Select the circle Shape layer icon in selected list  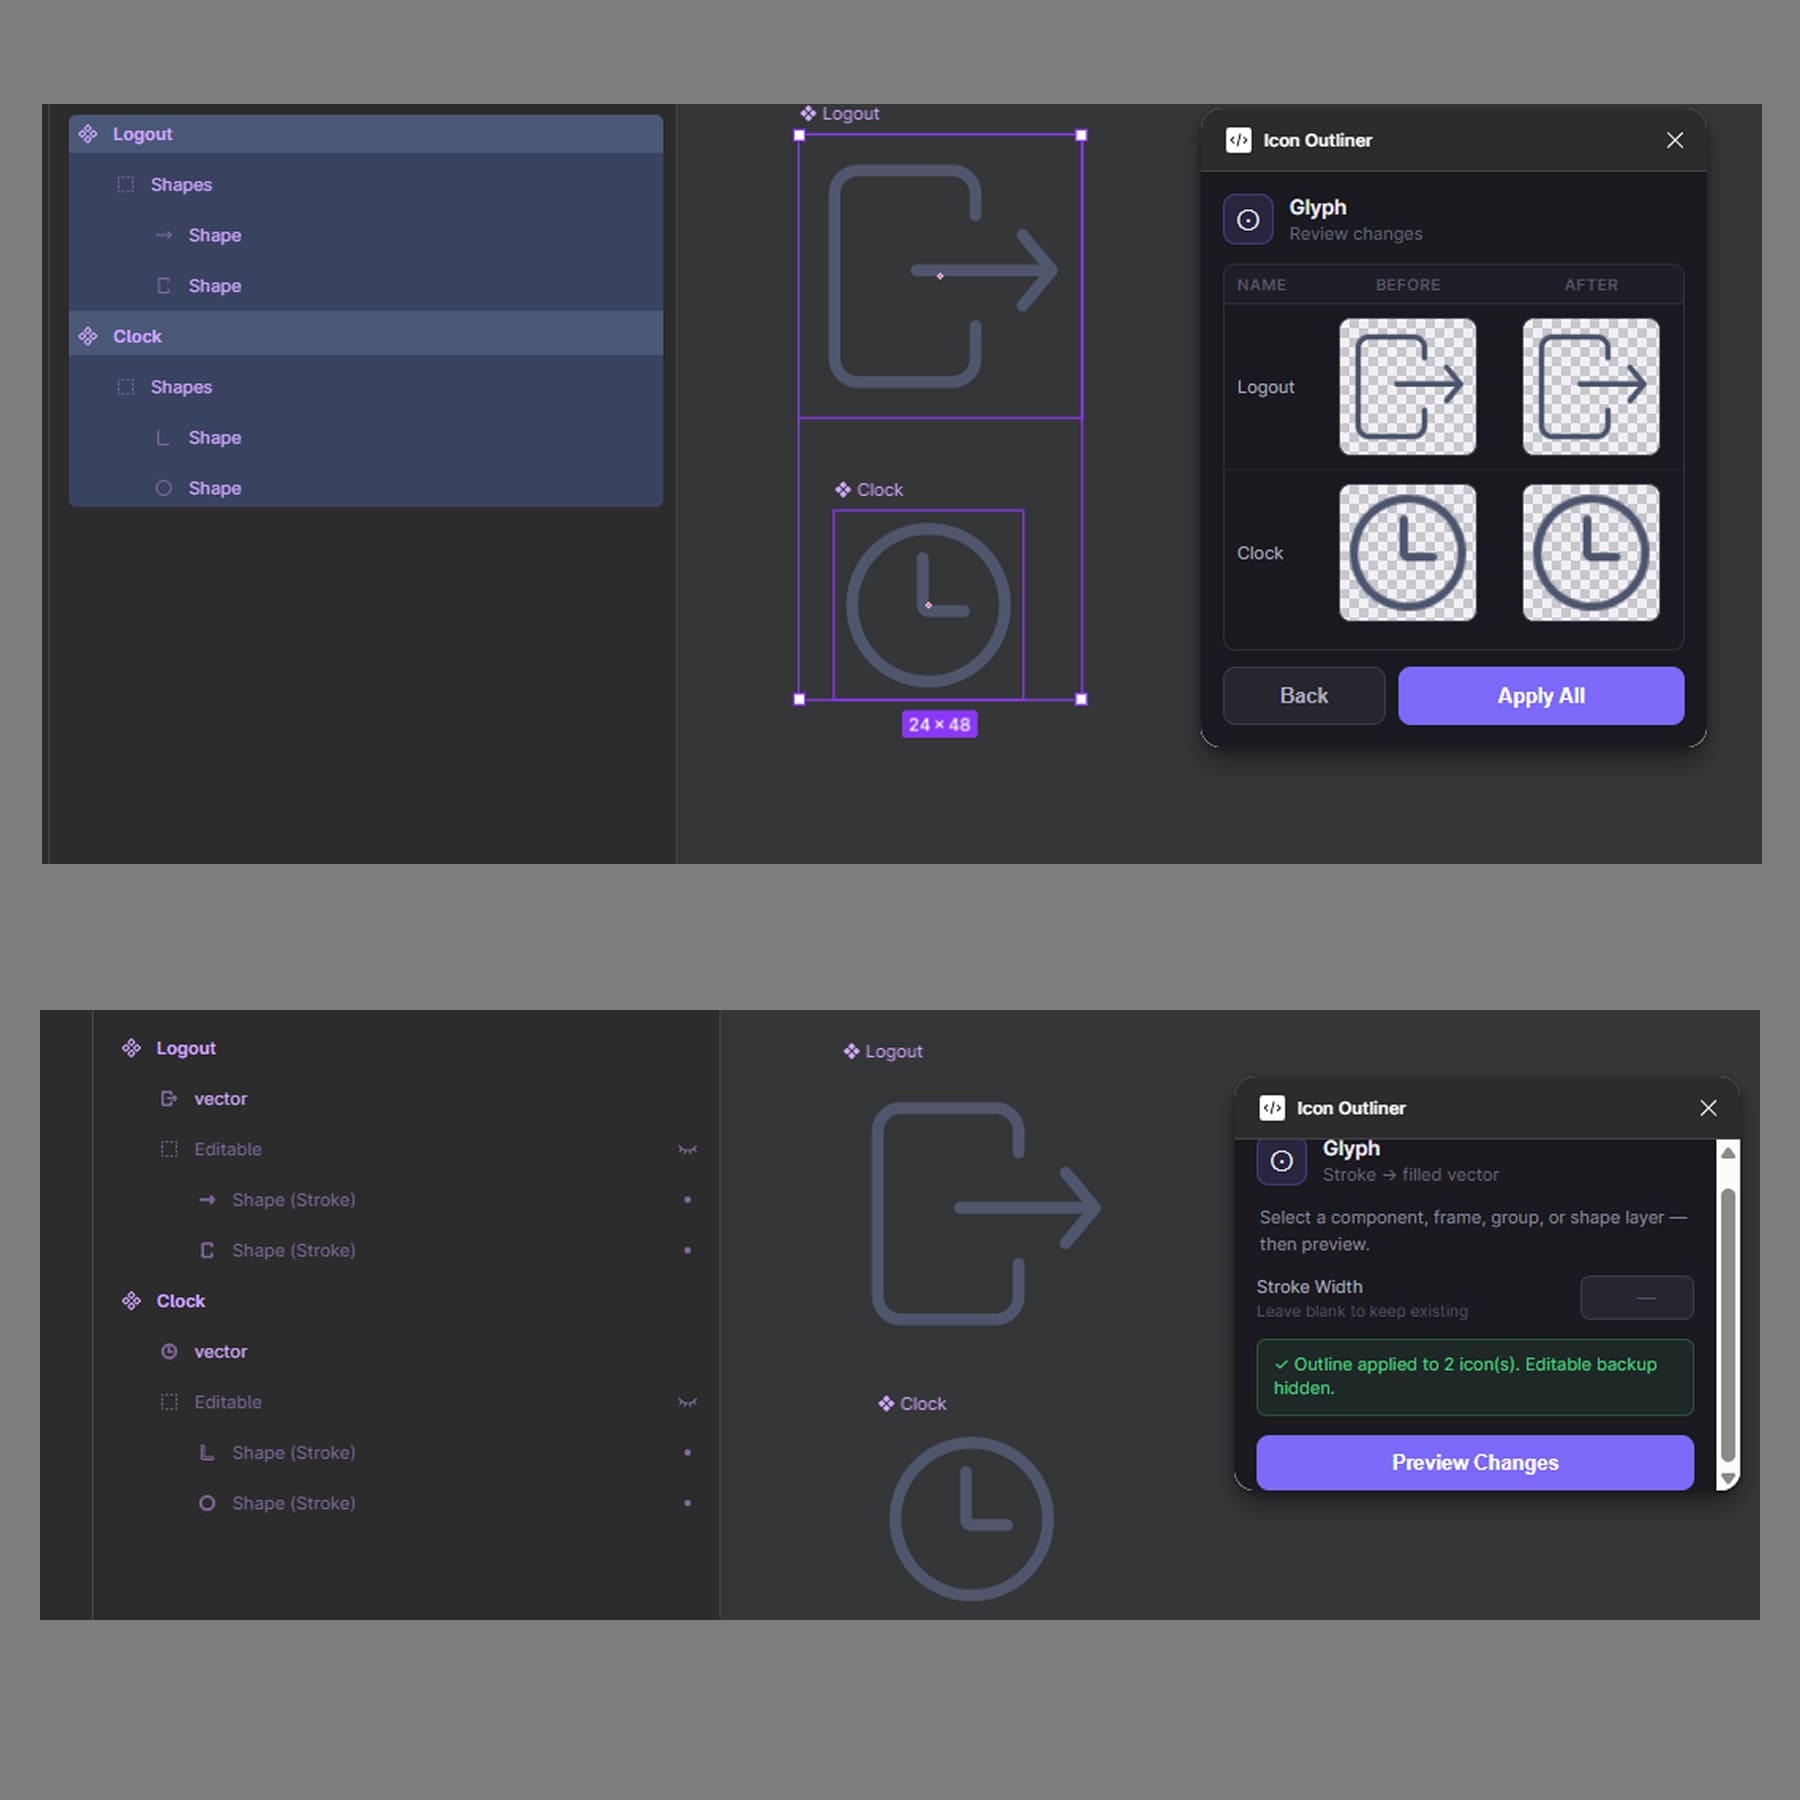point(164,488)
